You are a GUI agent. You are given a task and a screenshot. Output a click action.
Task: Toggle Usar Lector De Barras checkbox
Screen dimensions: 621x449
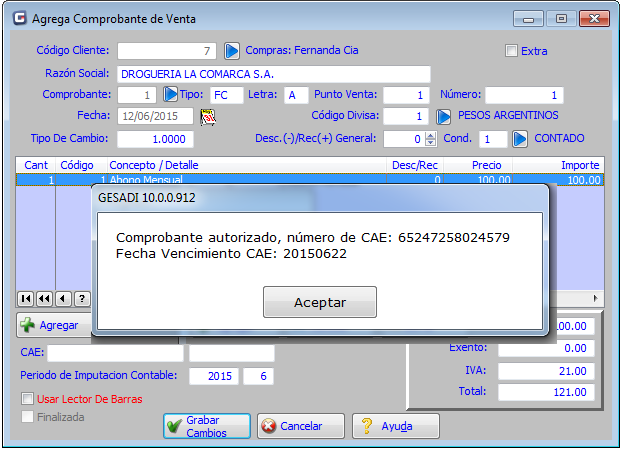28,399
